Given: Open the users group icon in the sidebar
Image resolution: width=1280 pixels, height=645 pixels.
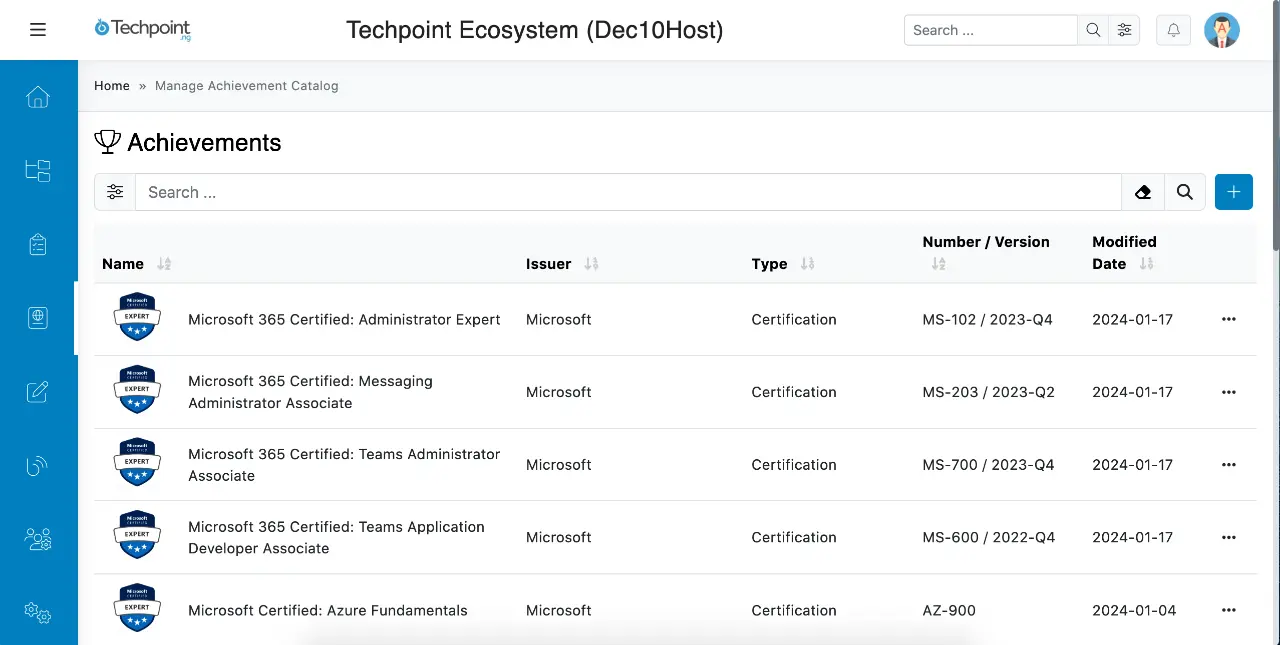Looking at the screenshot, I should click(x=38, y=539).
